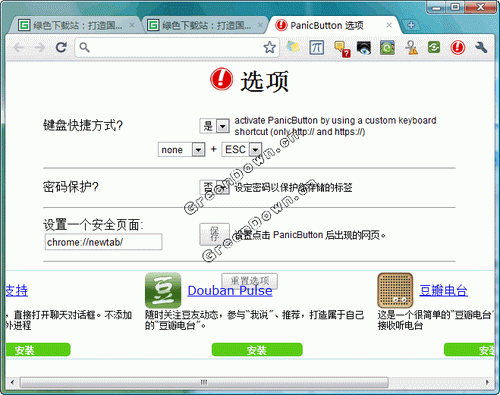Click the safe page URL input field

click(103, 242)
